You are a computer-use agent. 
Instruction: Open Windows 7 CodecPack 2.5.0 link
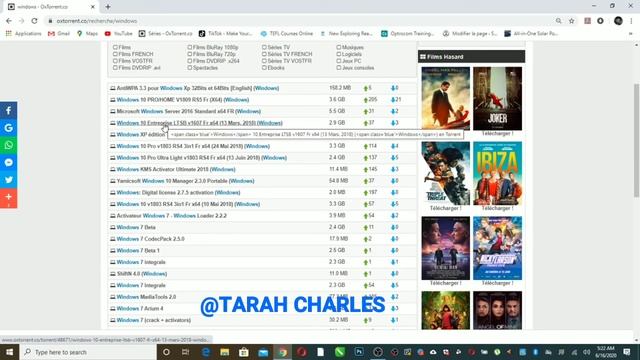point(150,239)
